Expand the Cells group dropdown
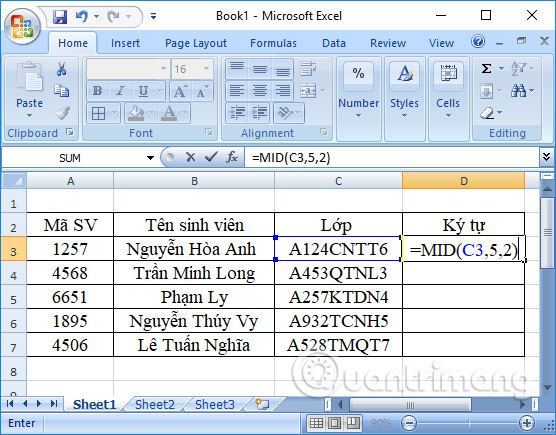Image resolution: width=556 pixels, height=435 pixels. (x=448, y=116)
